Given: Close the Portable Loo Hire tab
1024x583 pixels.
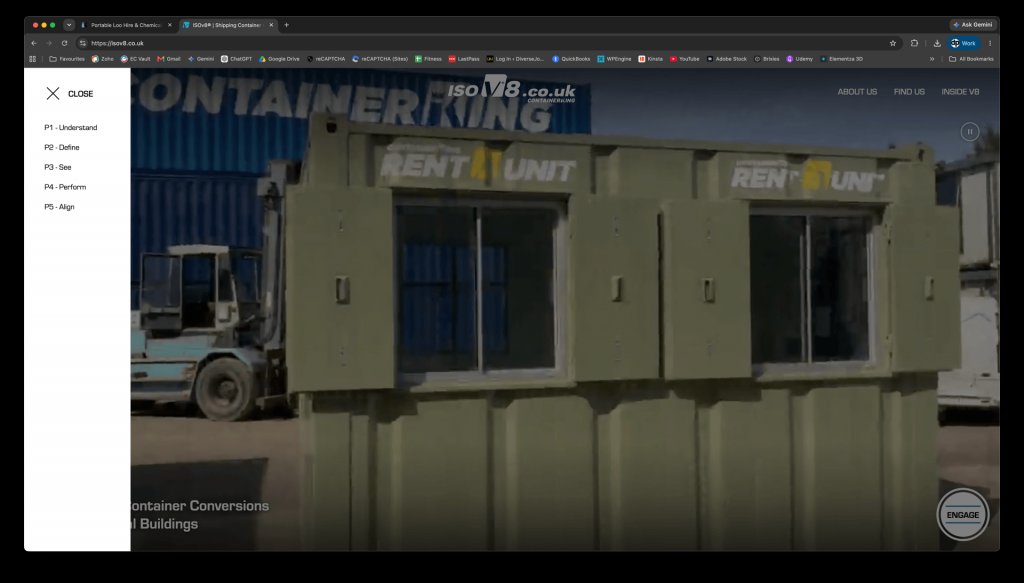Looking at the screenshot, I should pyautogui.click(x=170, y=25).
